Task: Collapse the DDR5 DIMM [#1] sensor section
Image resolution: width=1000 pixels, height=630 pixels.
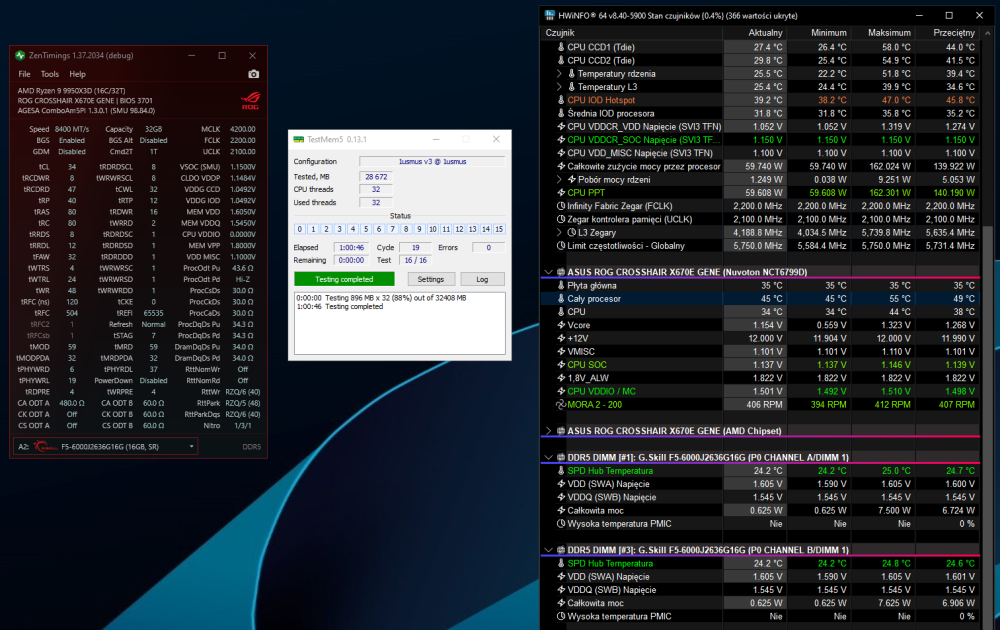Action: (x=548, y=457)
